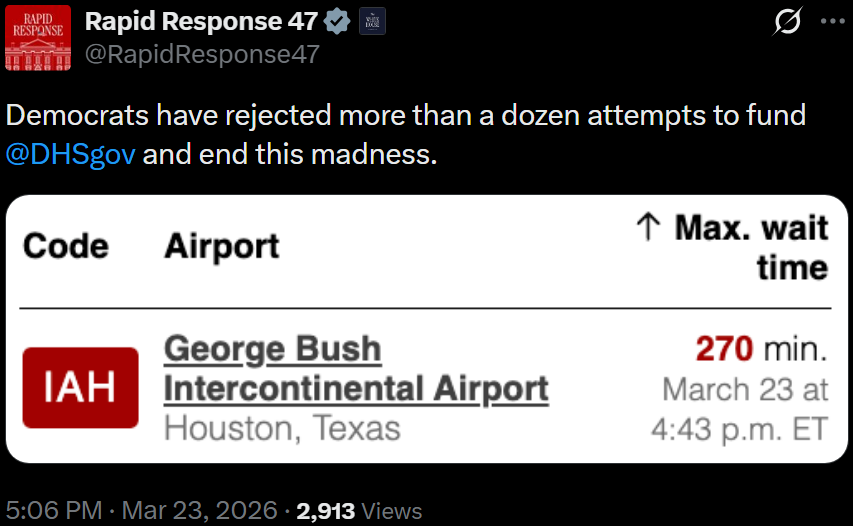
Task: Open the Rapid Response 47 display name
Action: click(x=201, y=21)
